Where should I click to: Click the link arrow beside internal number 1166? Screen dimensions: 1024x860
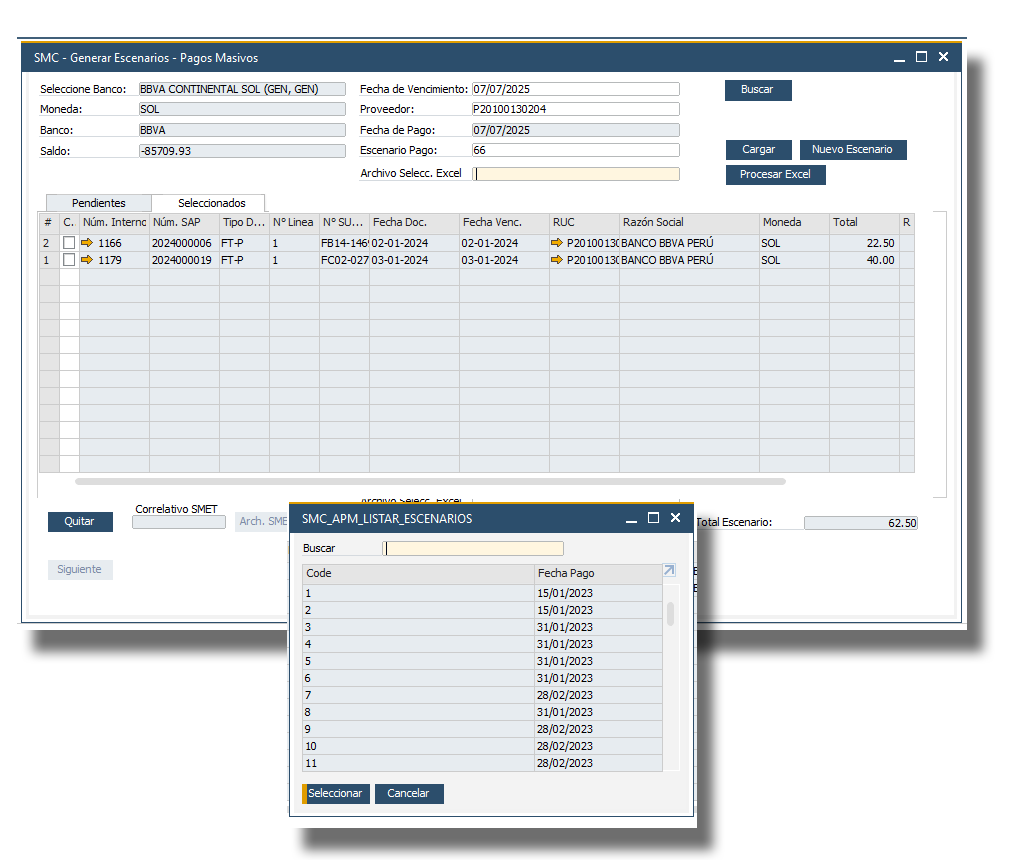click(87, 243)
